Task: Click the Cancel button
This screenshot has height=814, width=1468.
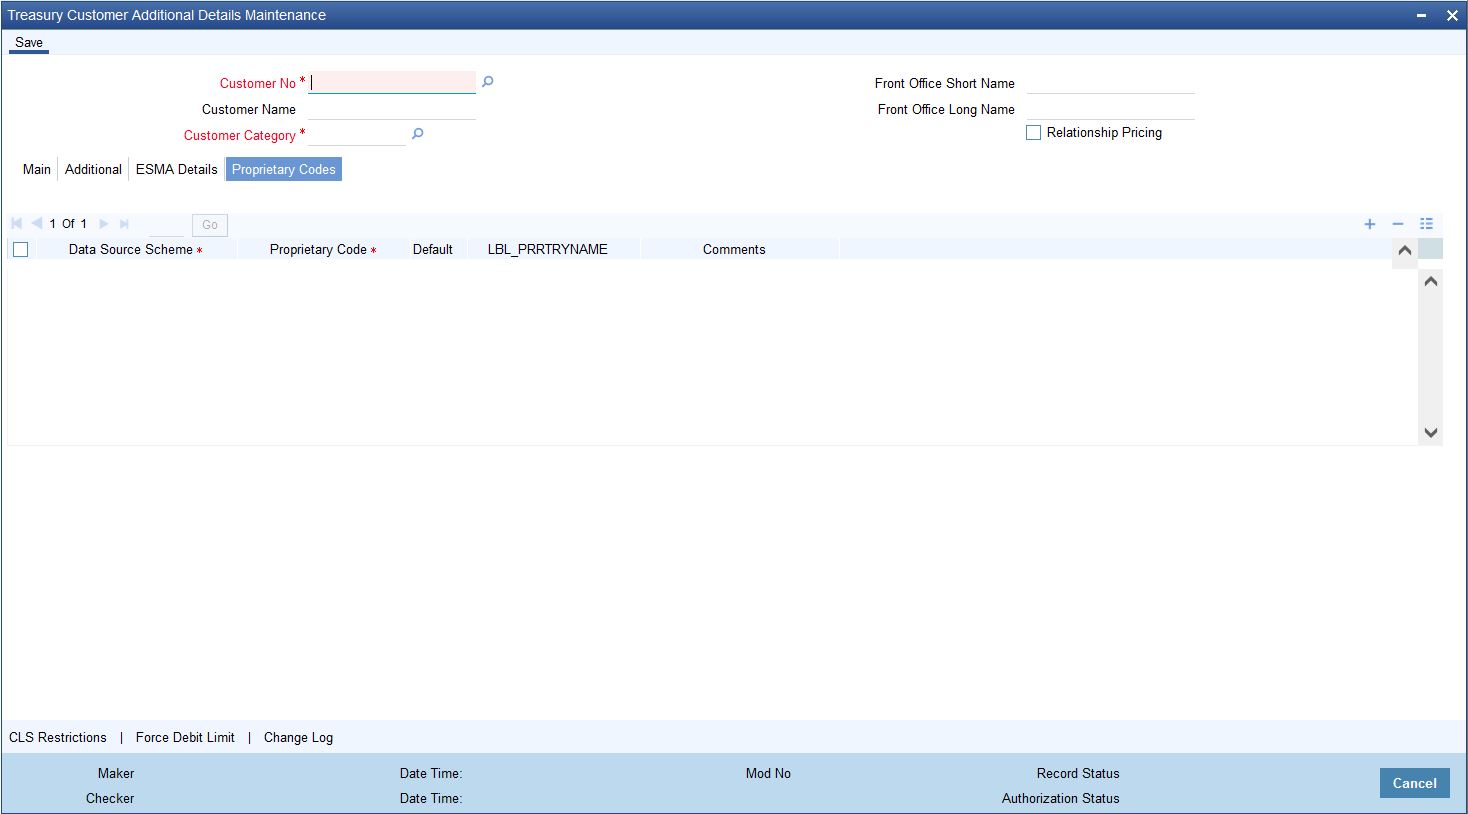Action: [1415, 783]
